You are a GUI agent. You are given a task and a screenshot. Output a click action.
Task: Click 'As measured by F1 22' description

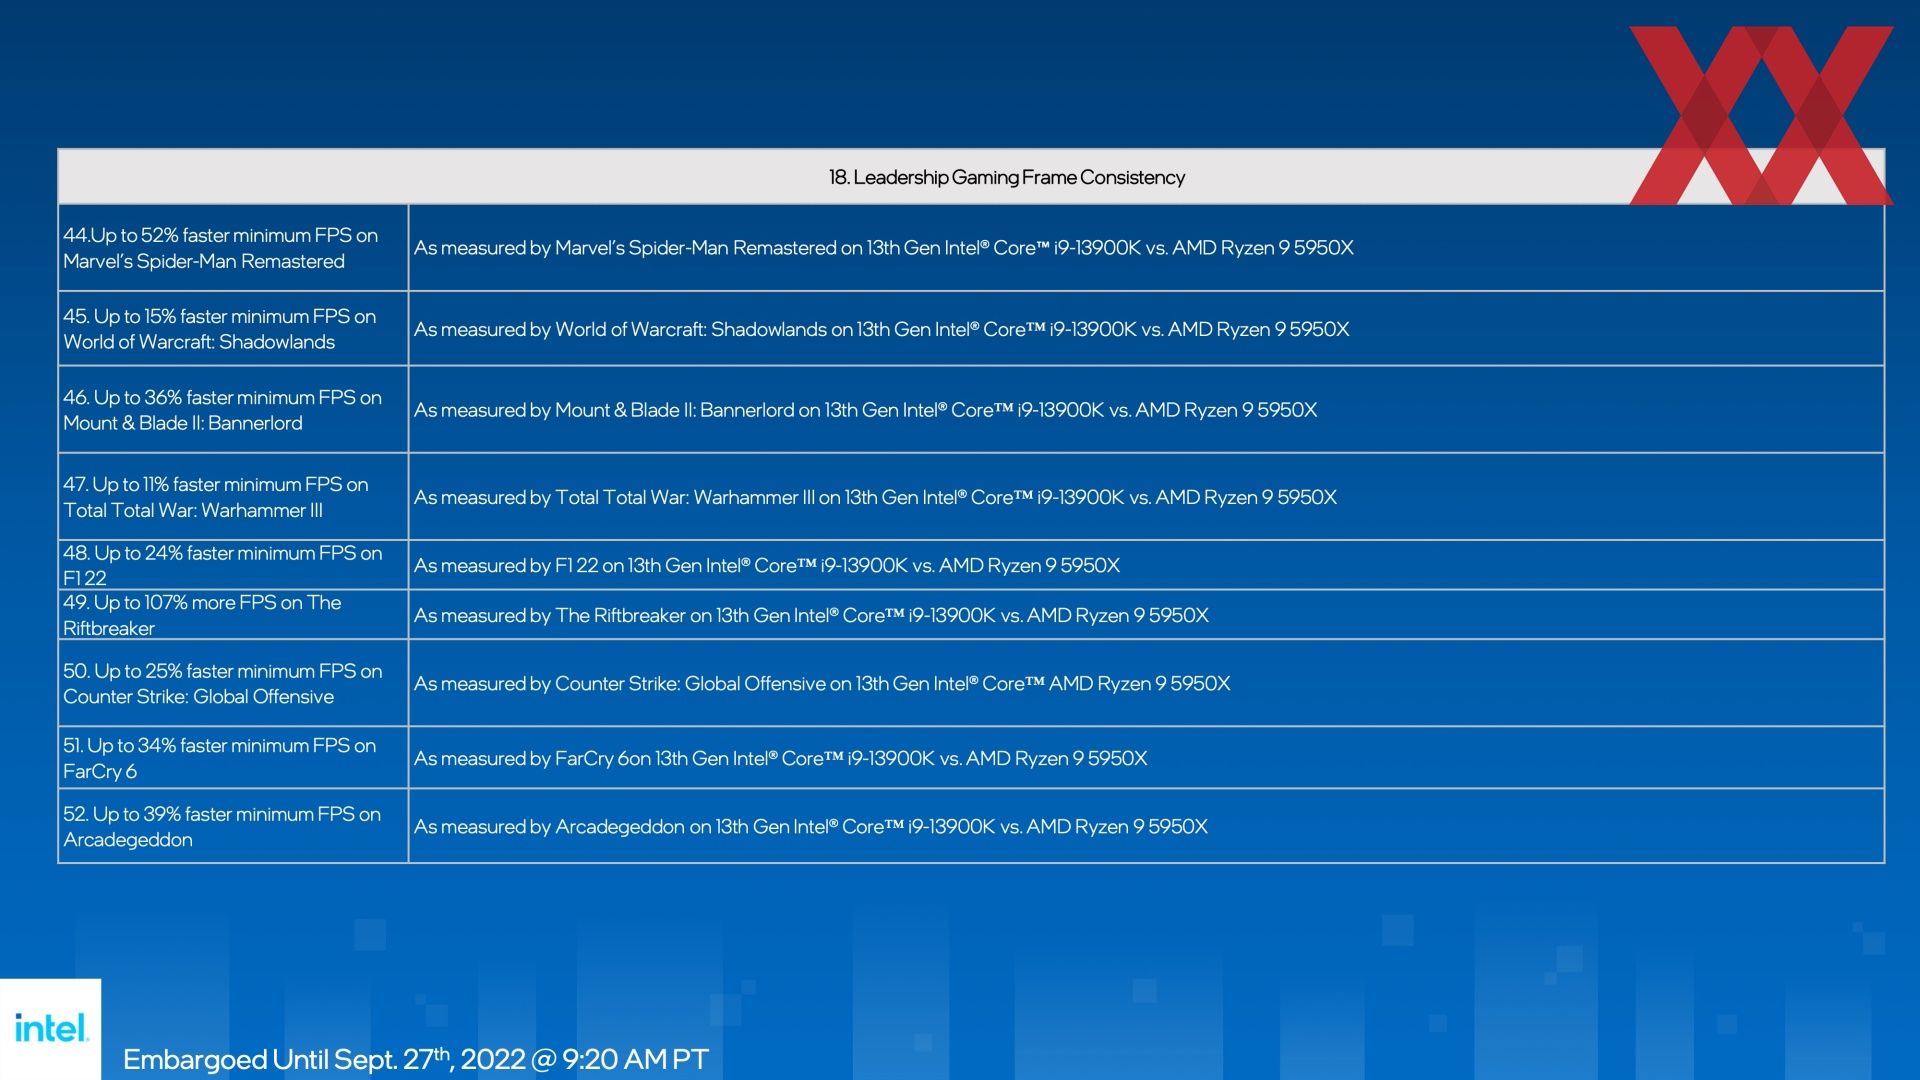pyautogui.click(x=767, y=565)
